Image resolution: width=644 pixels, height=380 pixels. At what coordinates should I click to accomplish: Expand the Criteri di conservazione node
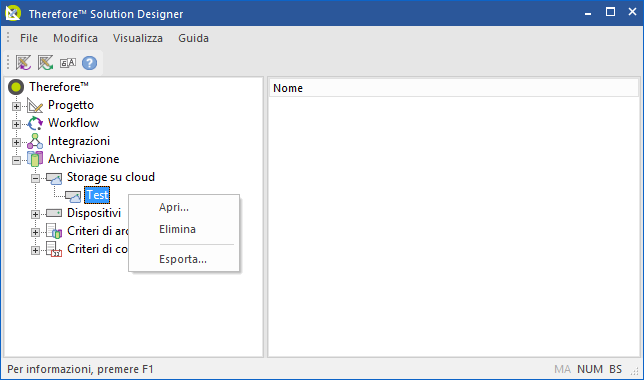(x=35, y=250)
